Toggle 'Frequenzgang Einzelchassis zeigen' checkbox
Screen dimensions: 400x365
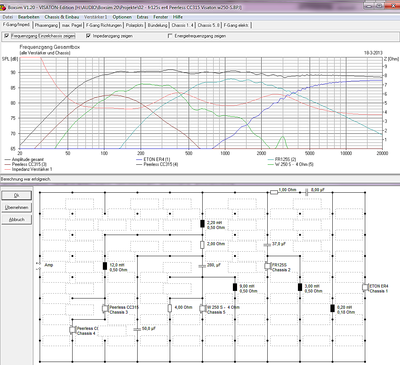pos(7,36)
